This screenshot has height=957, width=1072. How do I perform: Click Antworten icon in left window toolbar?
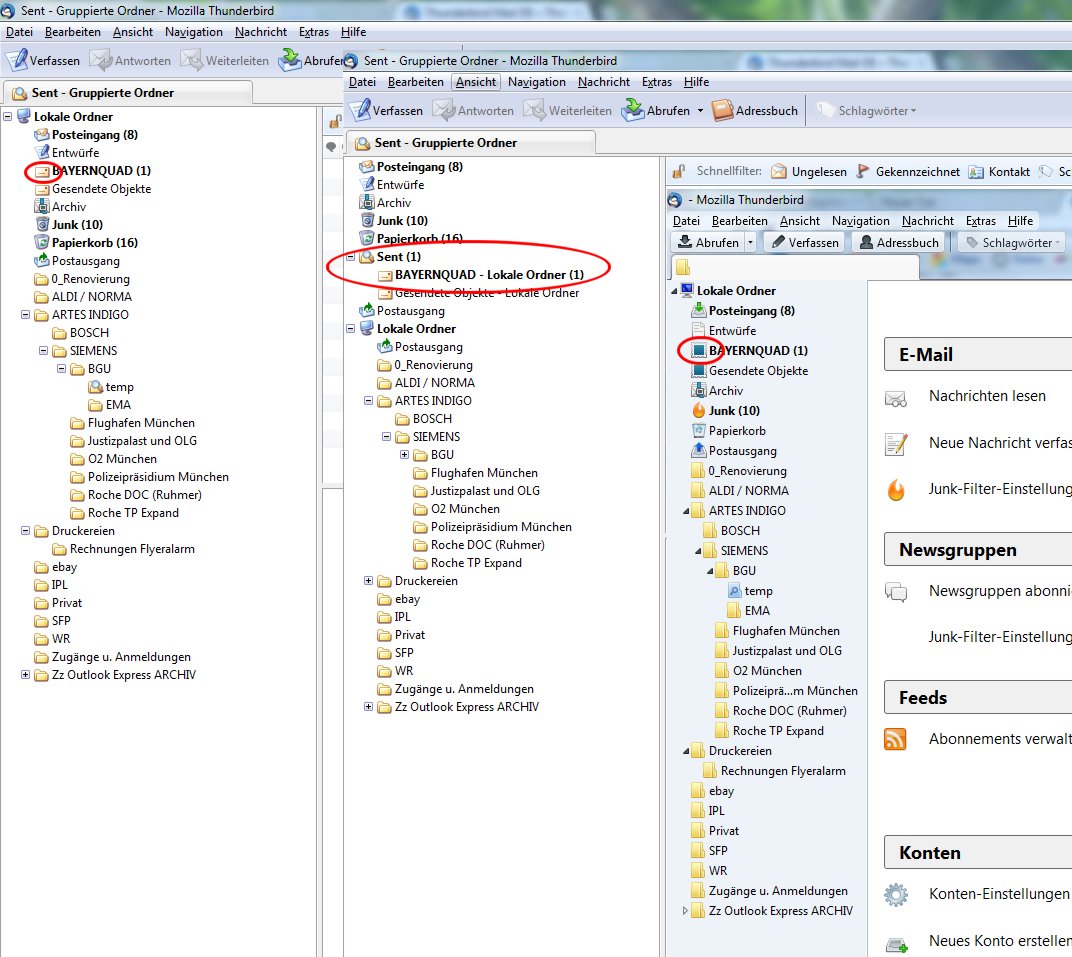tap(100, 60)
